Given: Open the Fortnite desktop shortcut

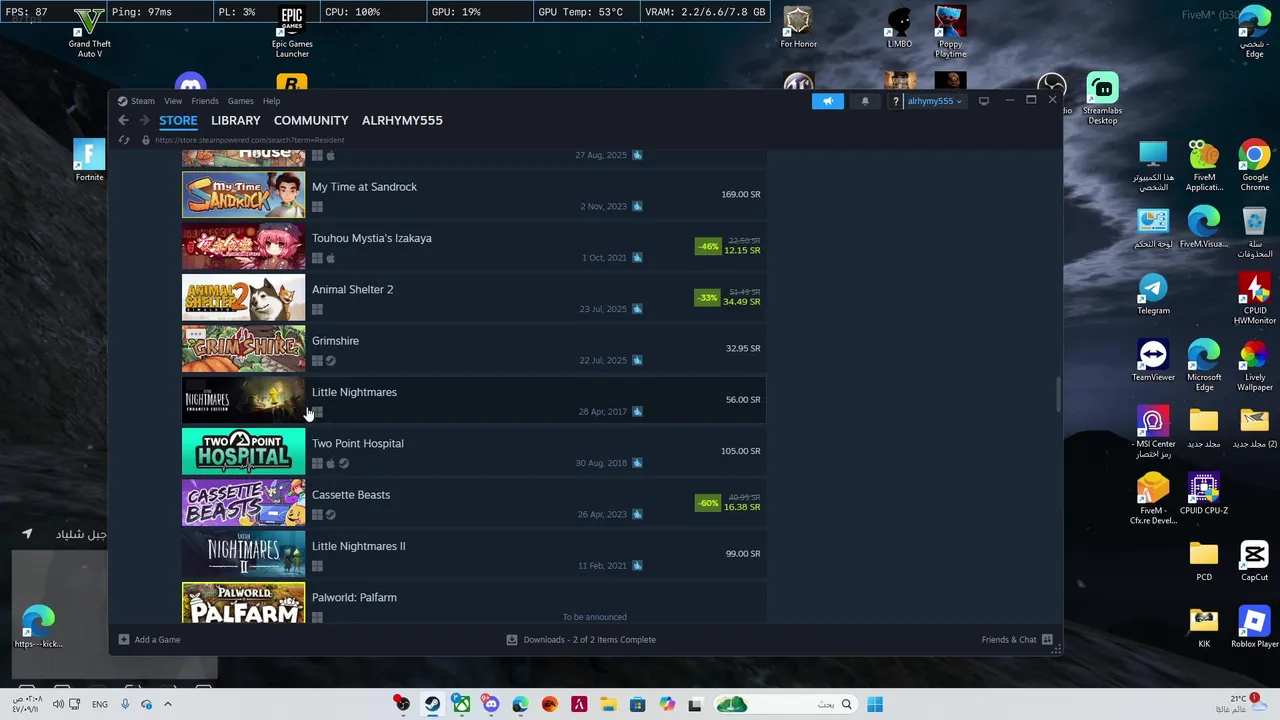Looking at the screenshot, I should (x=89, y=160).
